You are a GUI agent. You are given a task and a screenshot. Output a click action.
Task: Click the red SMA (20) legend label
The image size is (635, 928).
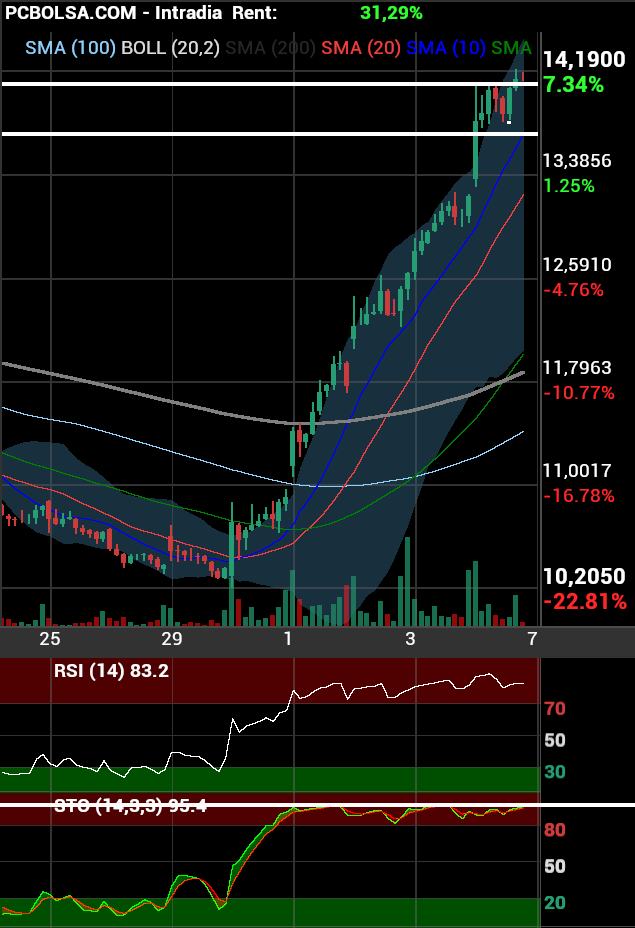point(362,48)
